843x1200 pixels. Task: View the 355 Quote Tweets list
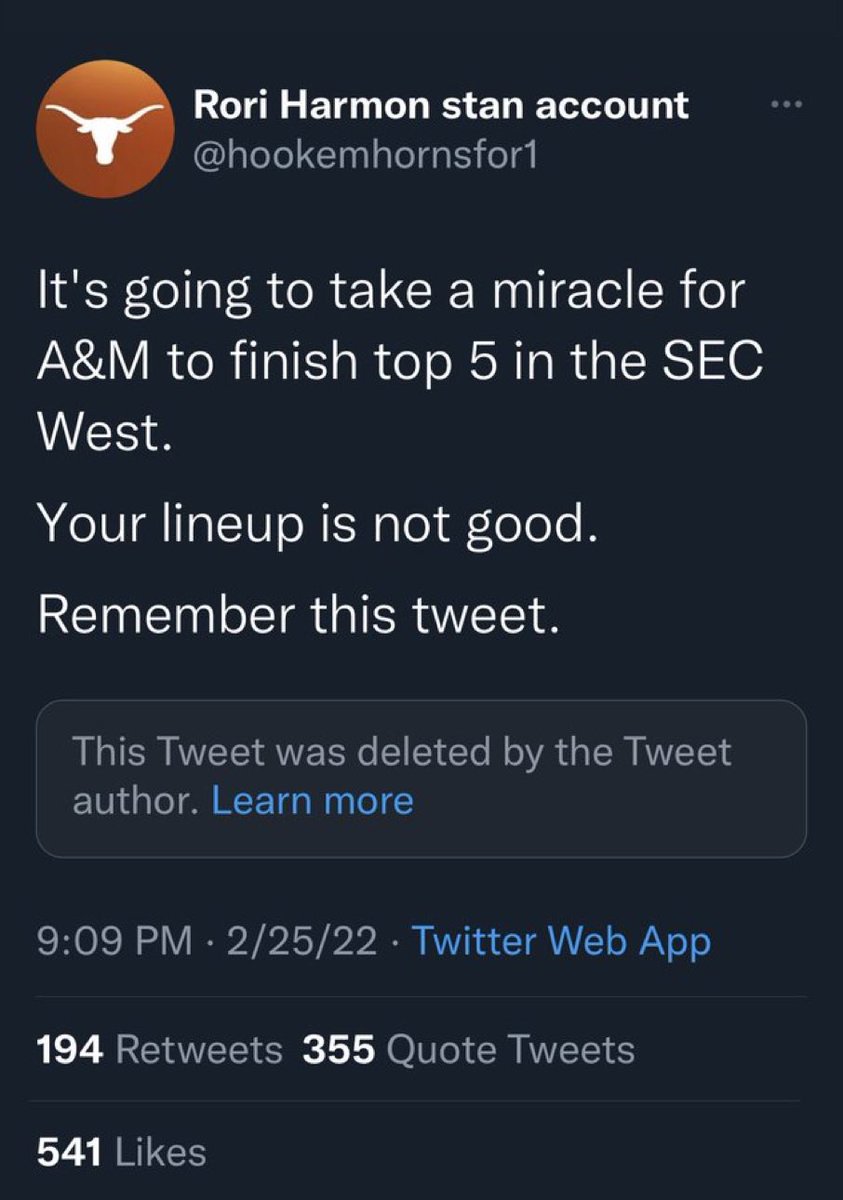coord(468,1050)
